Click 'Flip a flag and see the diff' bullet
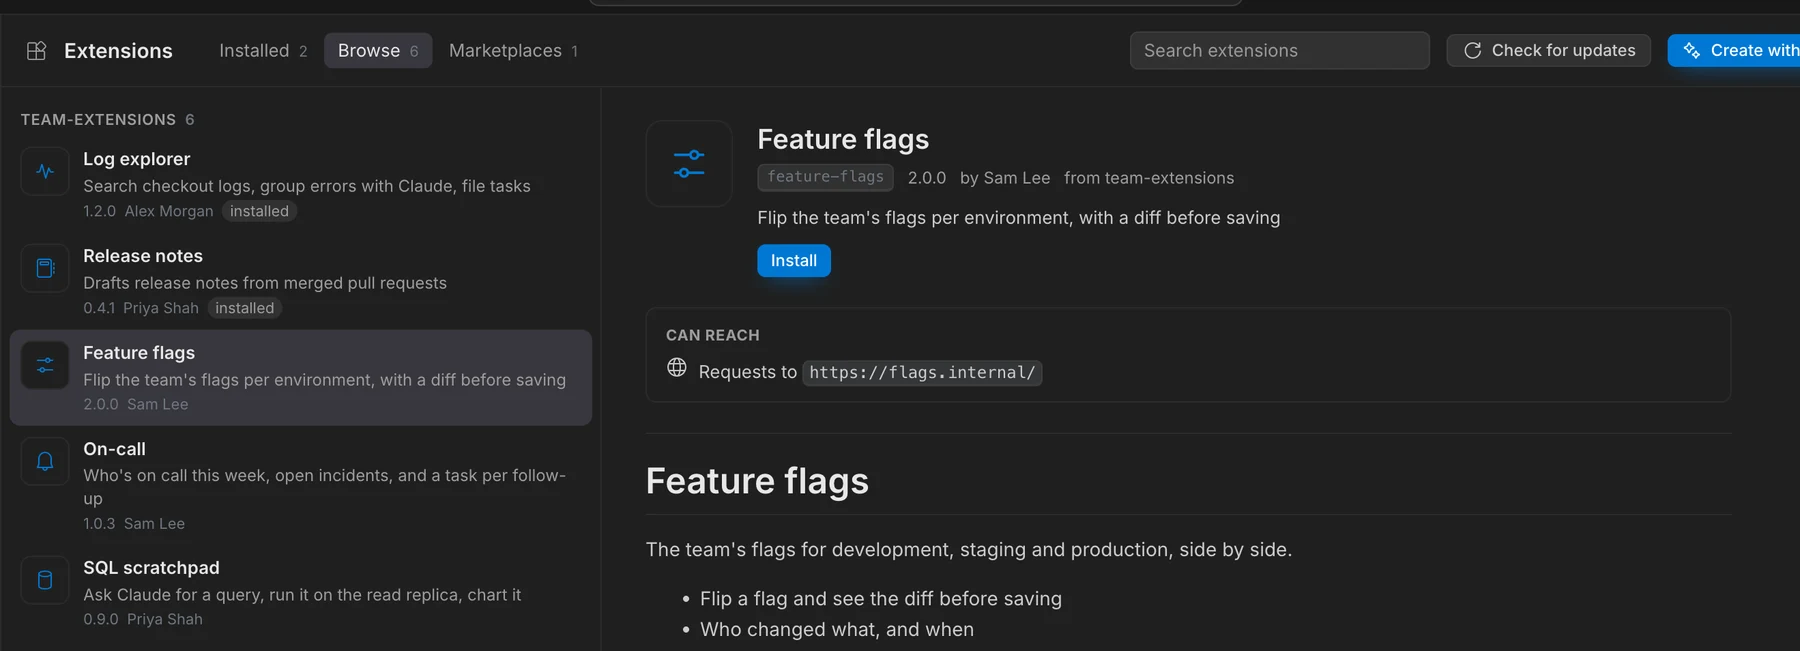Image resolution: width=1800 pixels, height=651 pixels. (881, 598)
